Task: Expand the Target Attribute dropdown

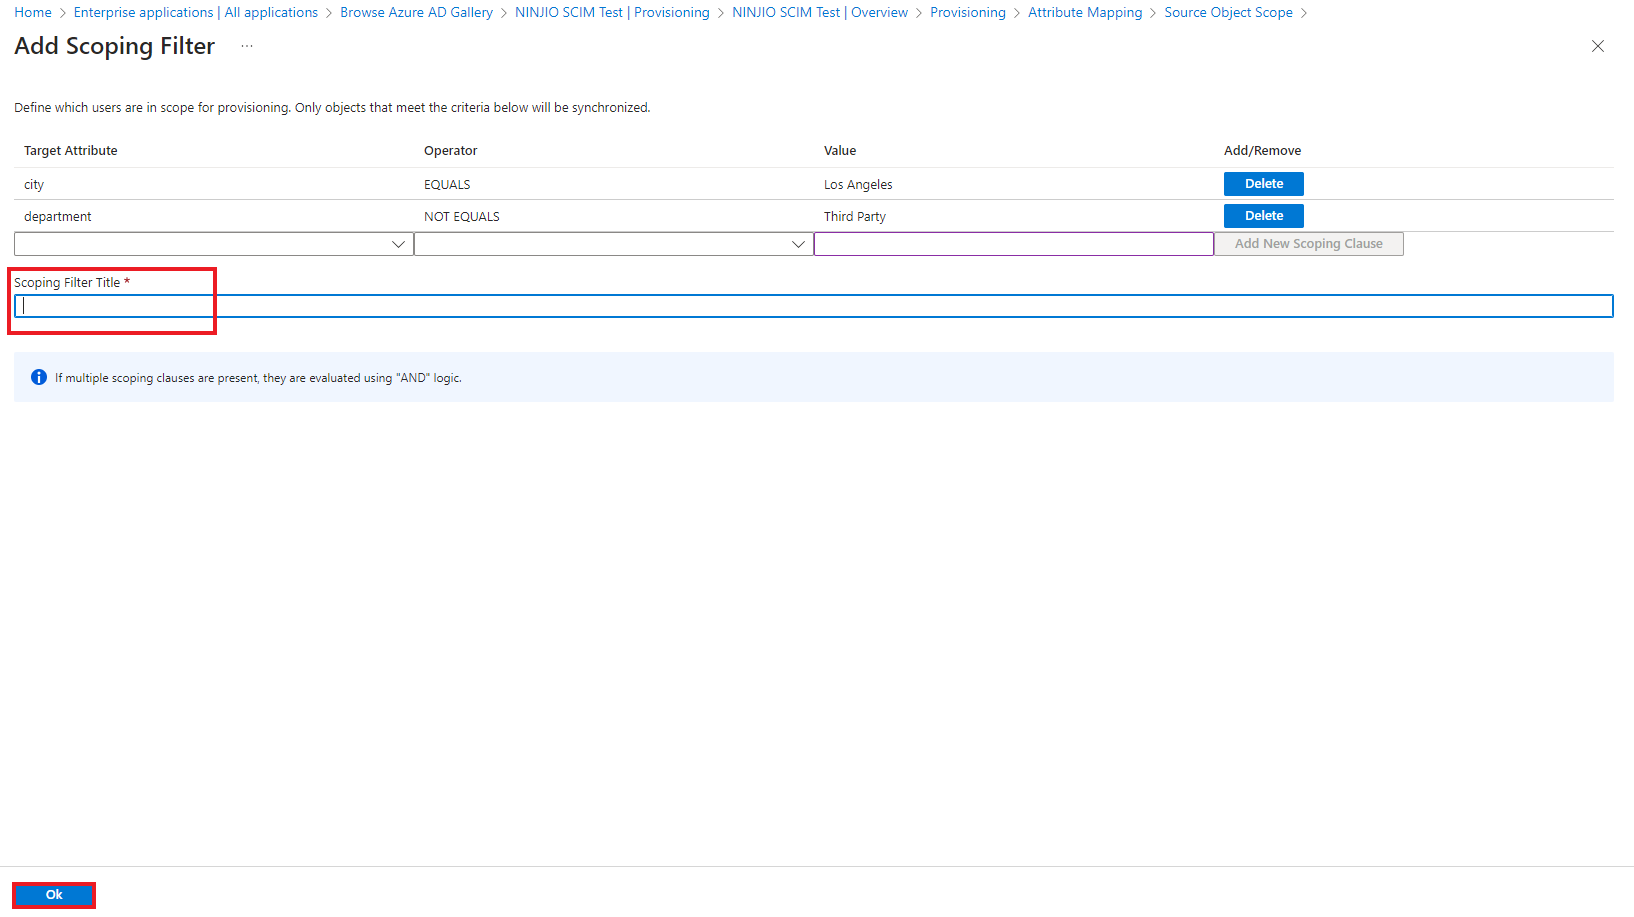Action: pos(213,244)
